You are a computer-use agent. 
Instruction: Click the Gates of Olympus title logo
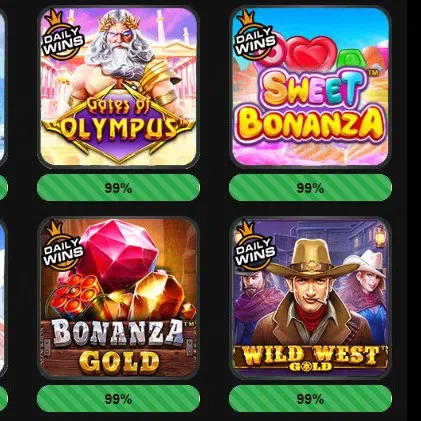[x=118, y=123]
